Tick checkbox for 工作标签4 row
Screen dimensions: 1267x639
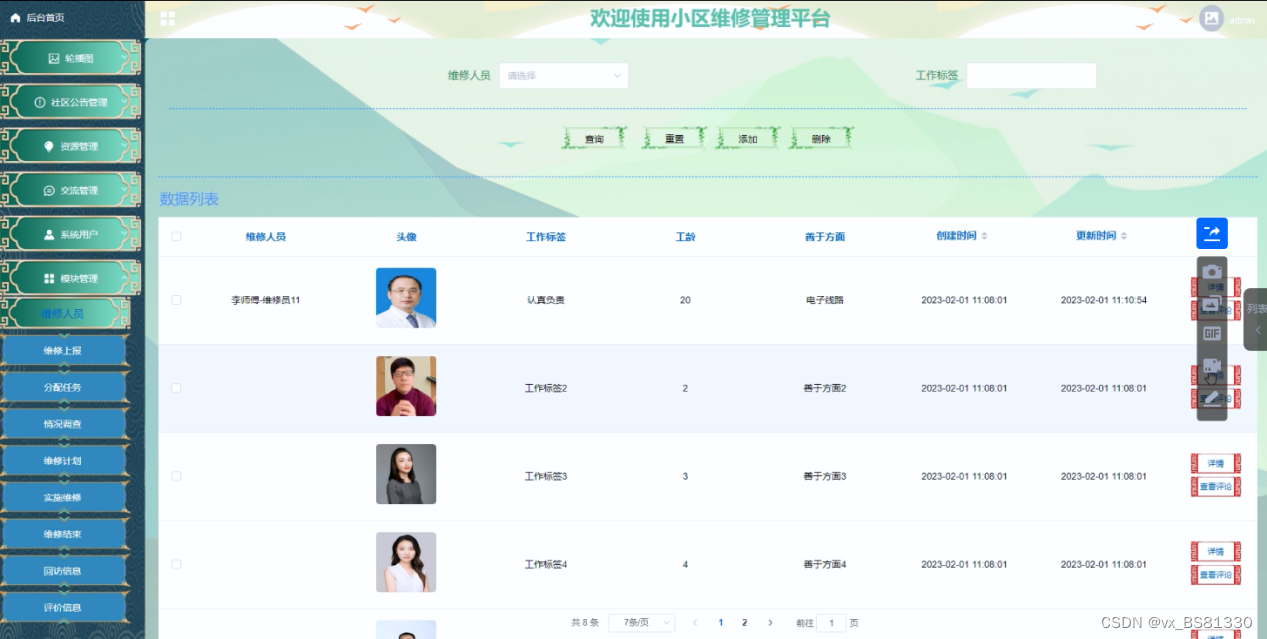[x=176, y=564]
